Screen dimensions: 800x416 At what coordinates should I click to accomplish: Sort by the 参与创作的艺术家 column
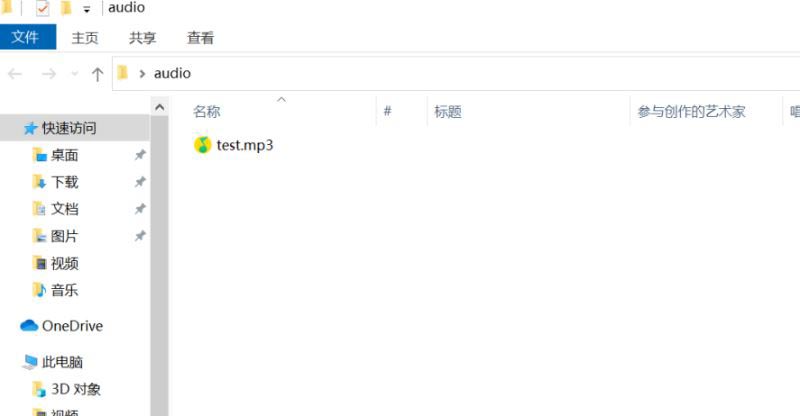691,111
